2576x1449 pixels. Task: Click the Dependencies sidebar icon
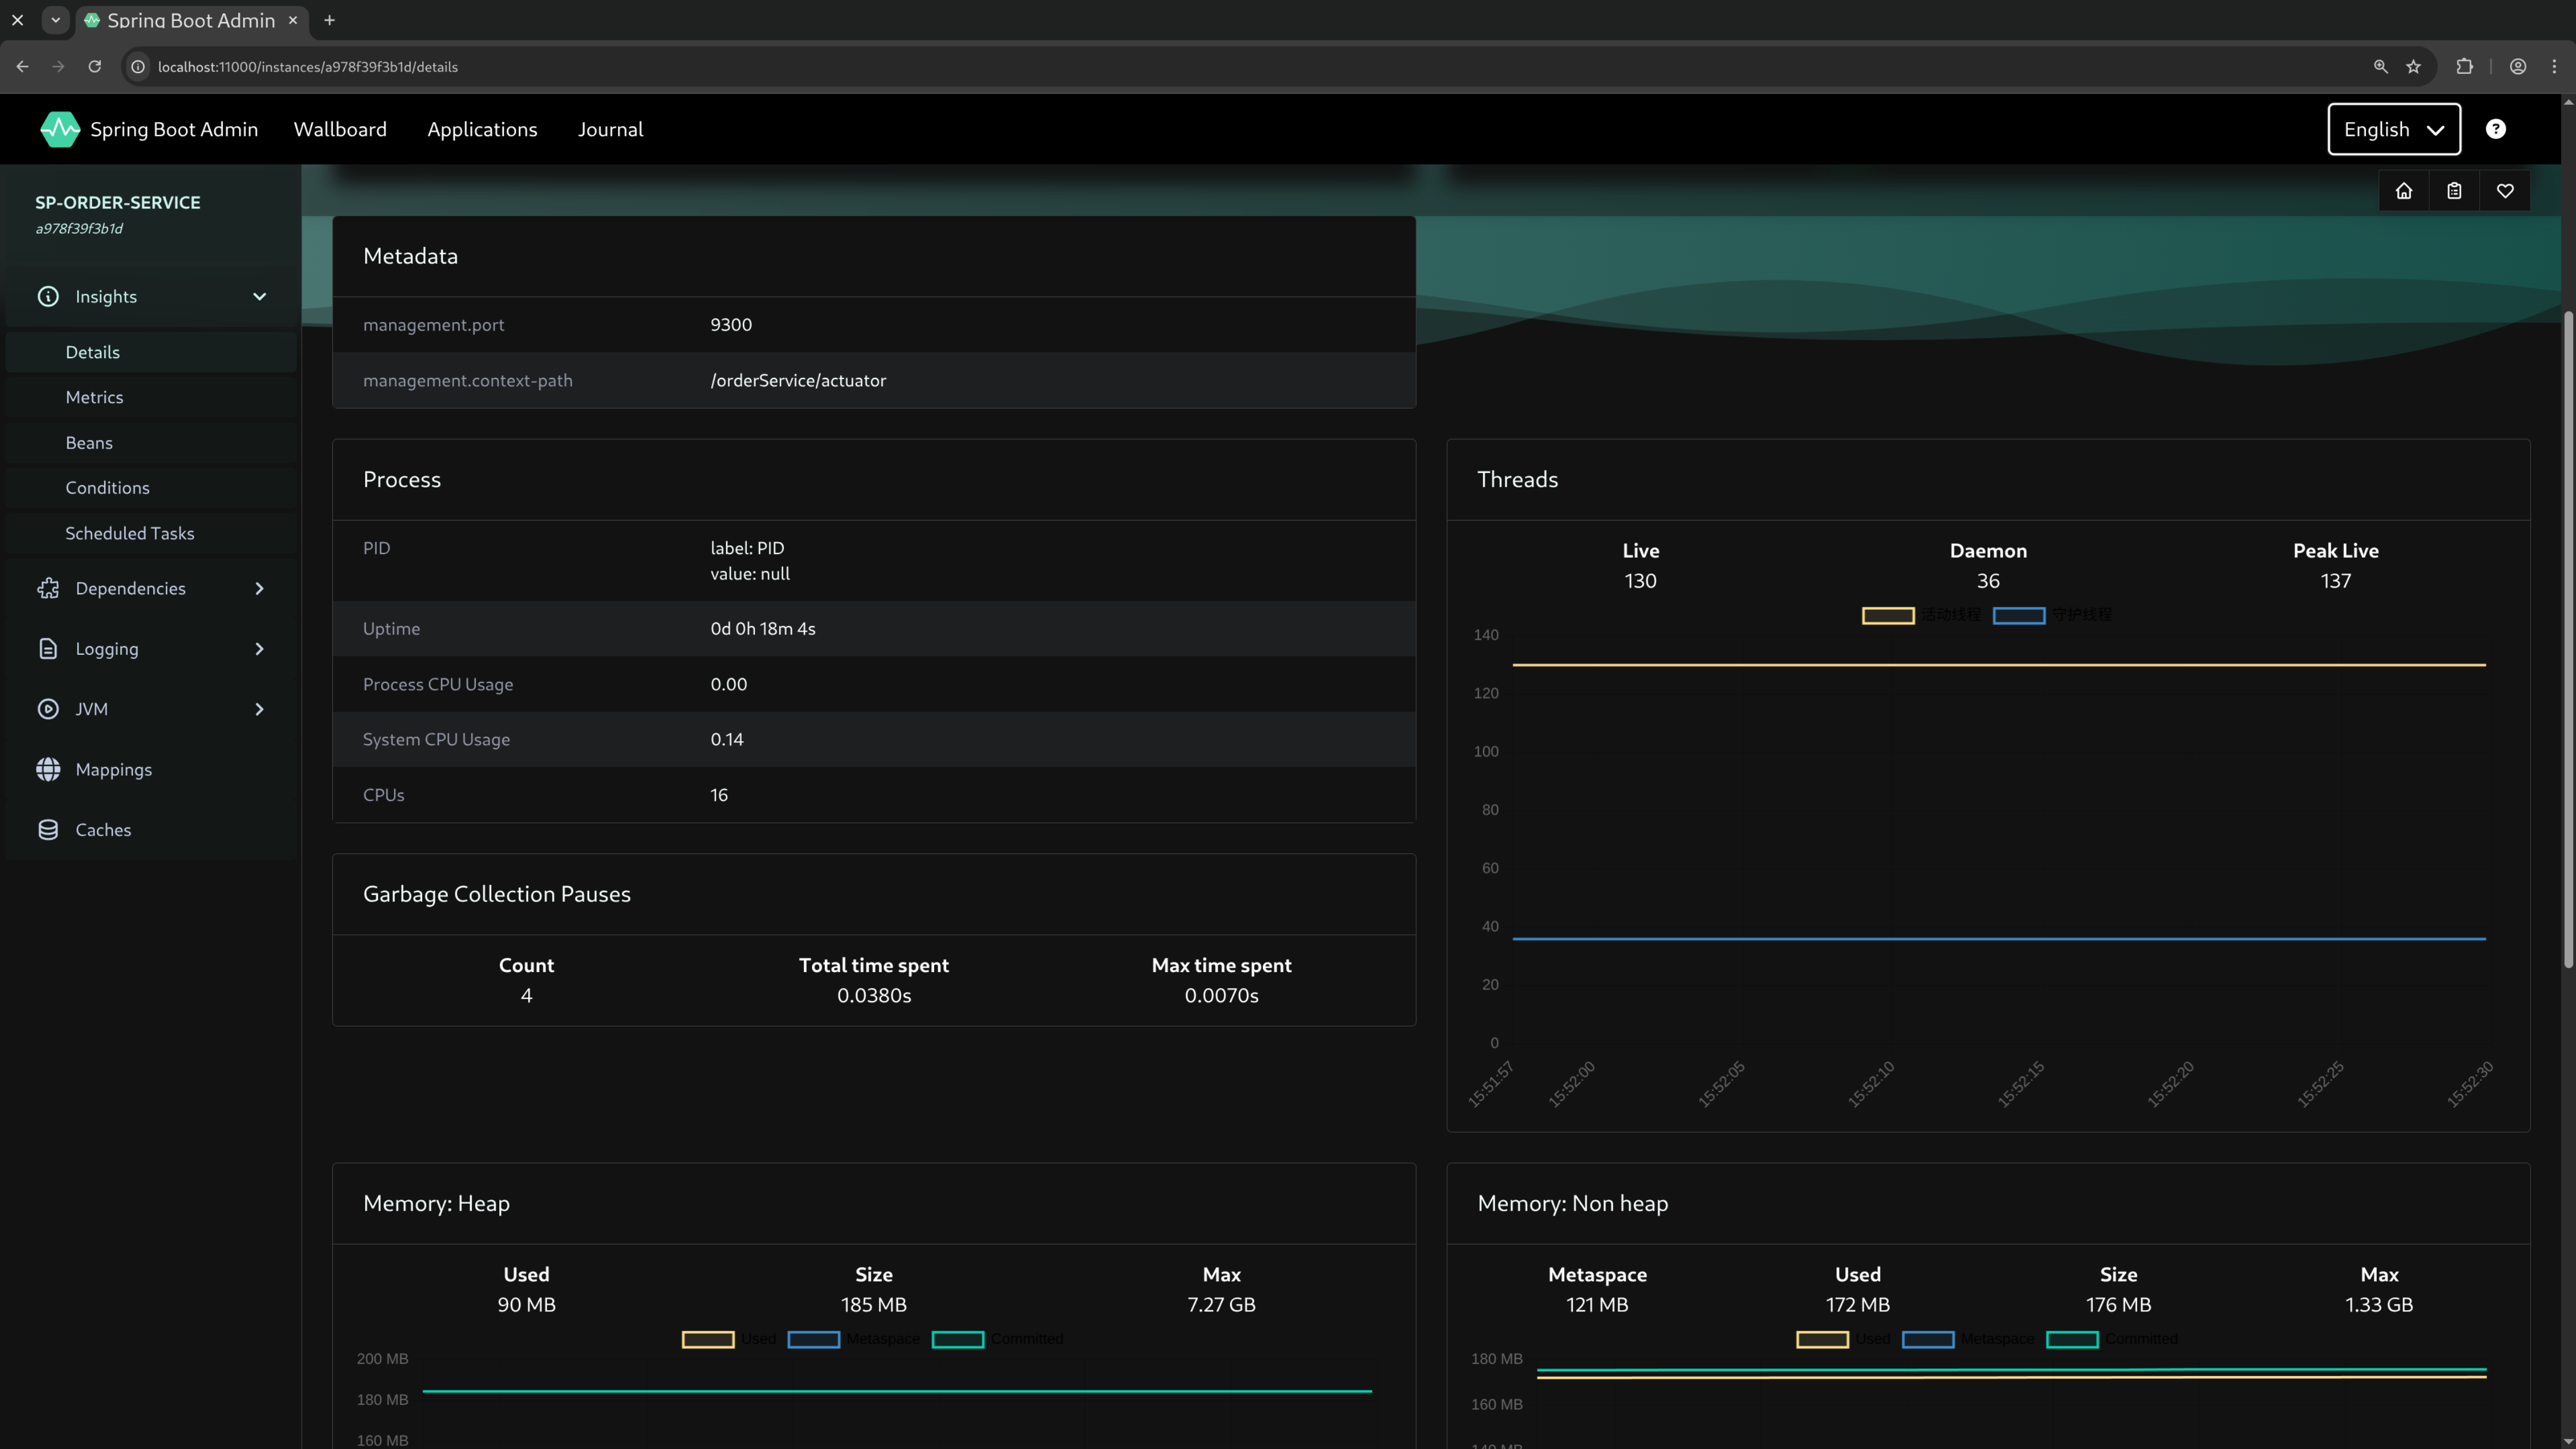[x=48, y=588]
